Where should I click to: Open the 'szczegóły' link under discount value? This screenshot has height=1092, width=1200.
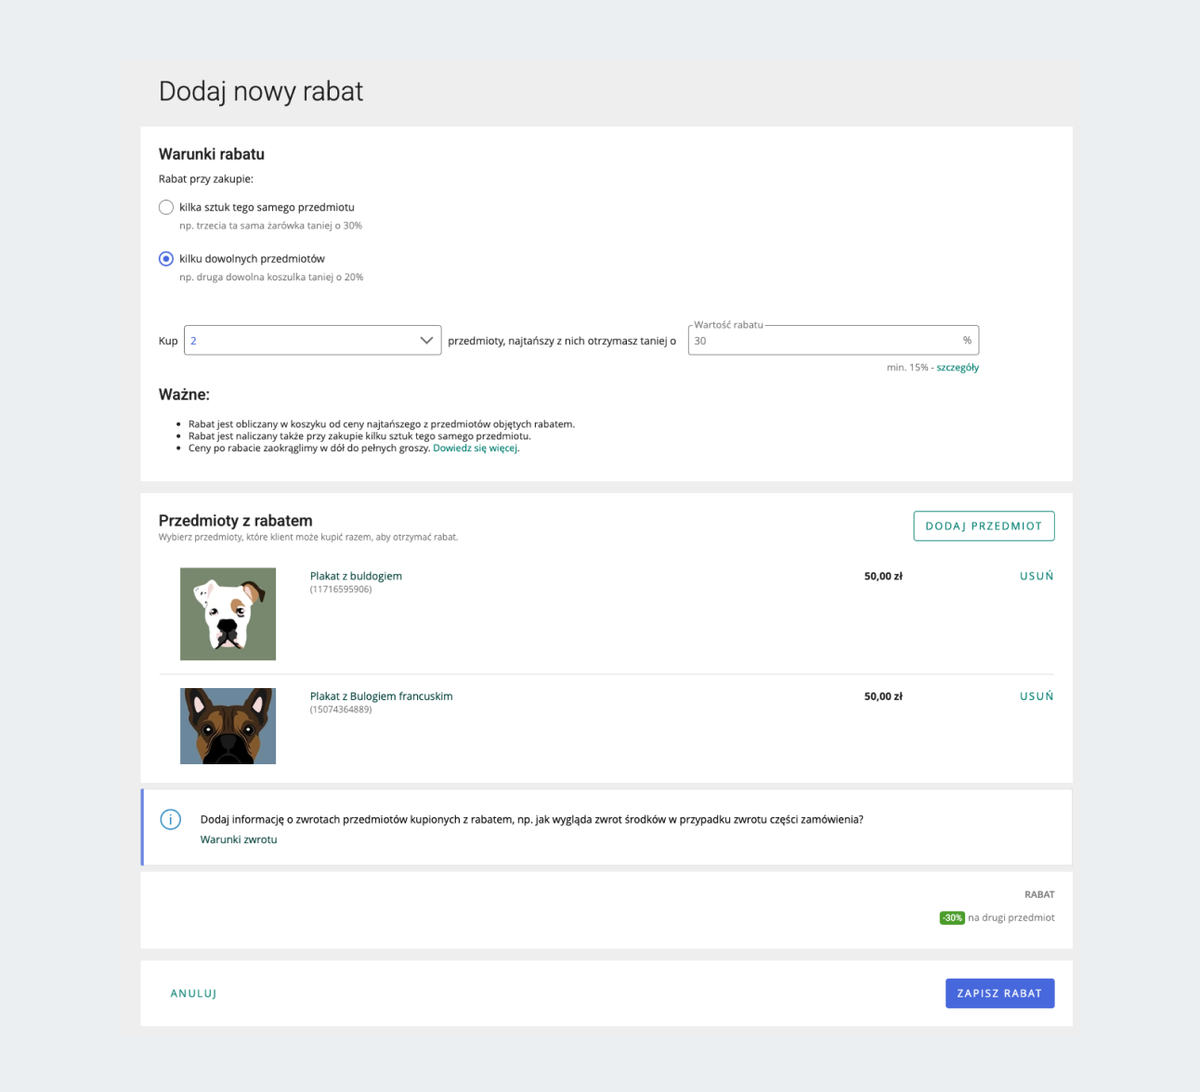click(x=957, y=368)
